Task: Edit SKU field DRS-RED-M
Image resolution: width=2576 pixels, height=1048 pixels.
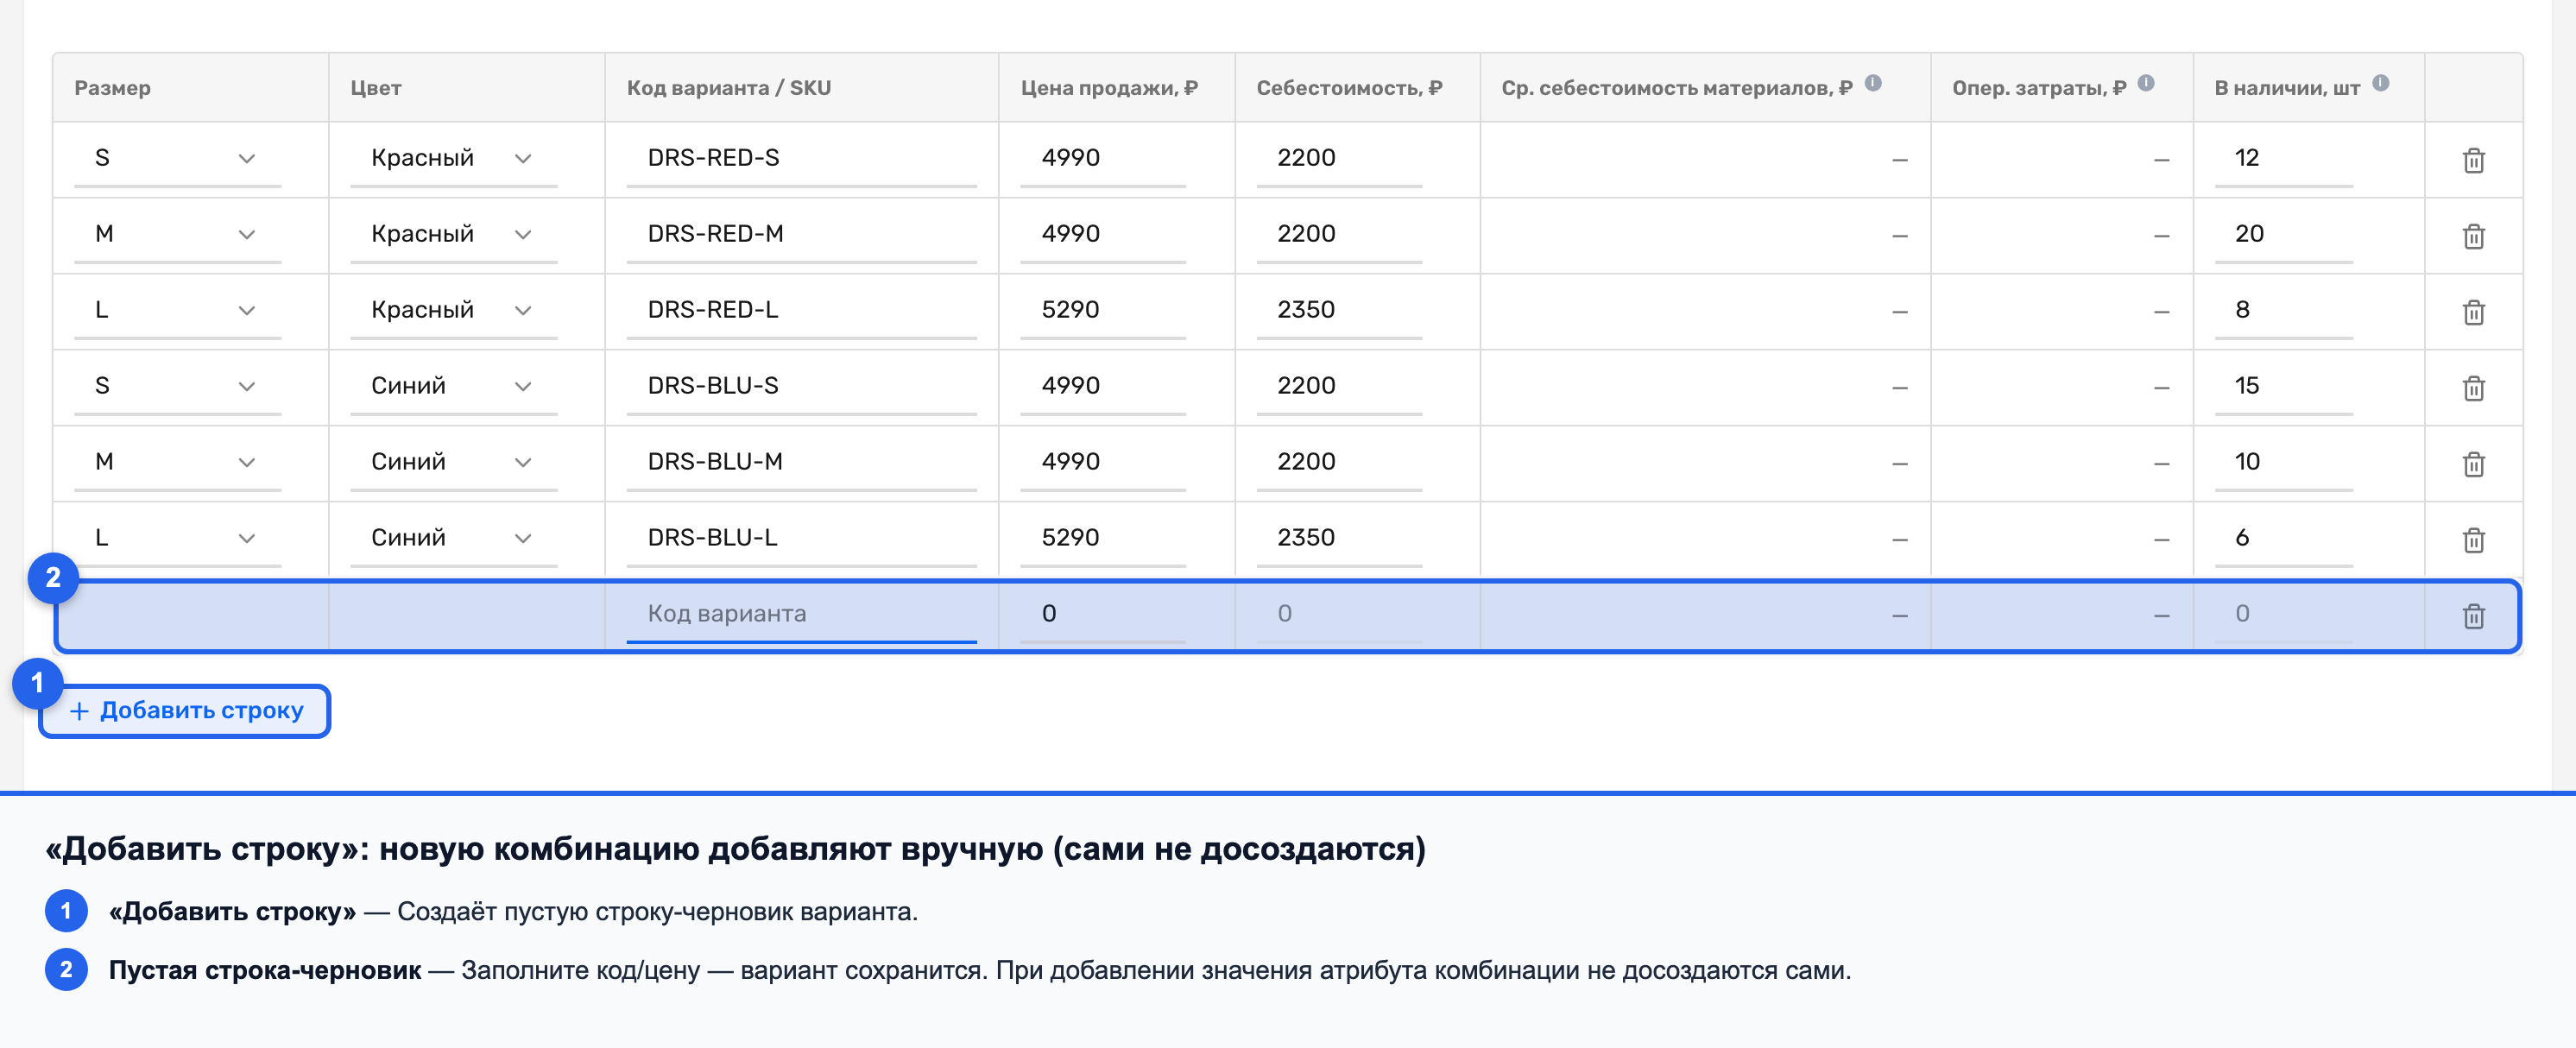Action: pos(801,234)
